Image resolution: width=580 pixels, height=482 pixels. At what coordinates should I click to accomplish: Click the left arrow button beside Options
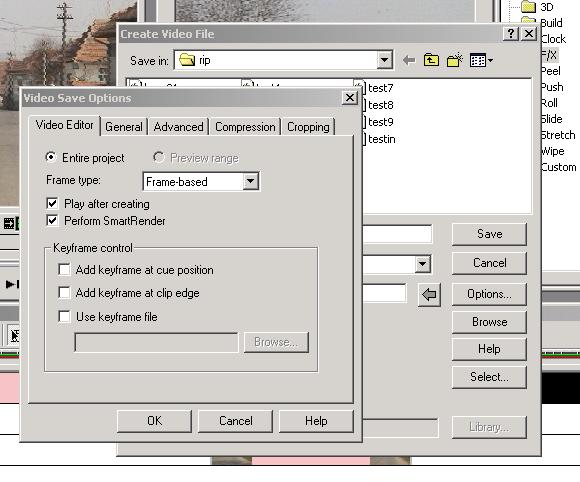click(x=429, y=294)
